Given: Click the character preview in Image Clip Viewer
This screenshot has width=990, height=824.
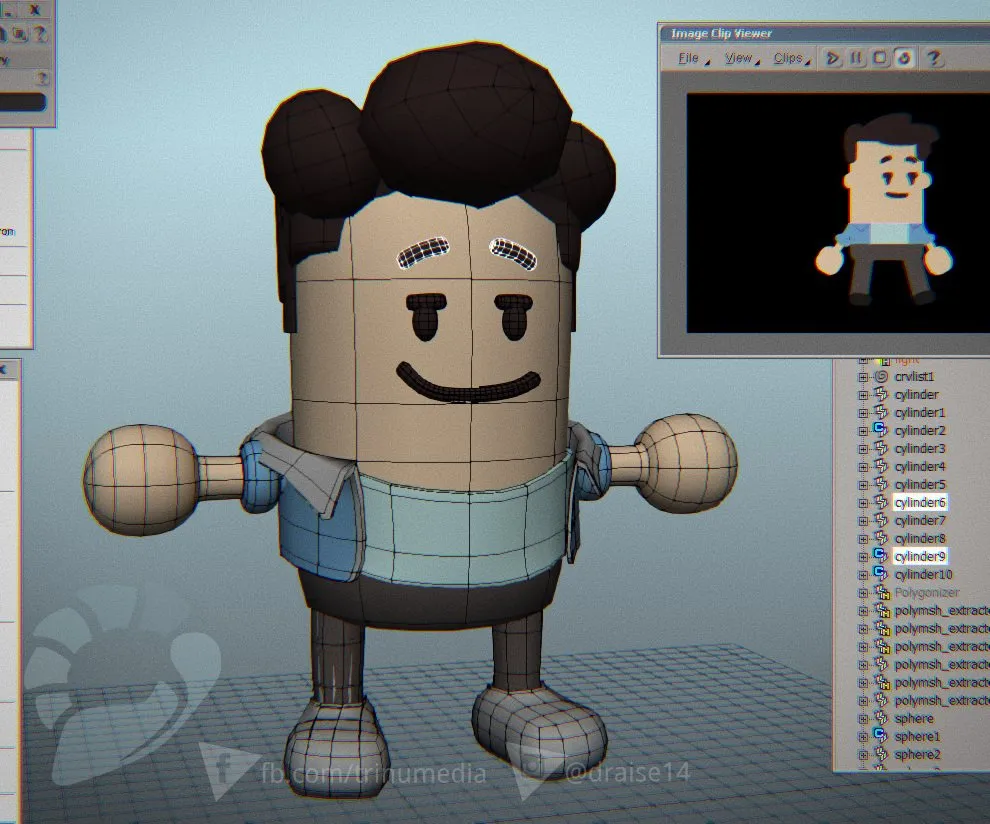Looking at the screenshot, I should click(885, 208).
